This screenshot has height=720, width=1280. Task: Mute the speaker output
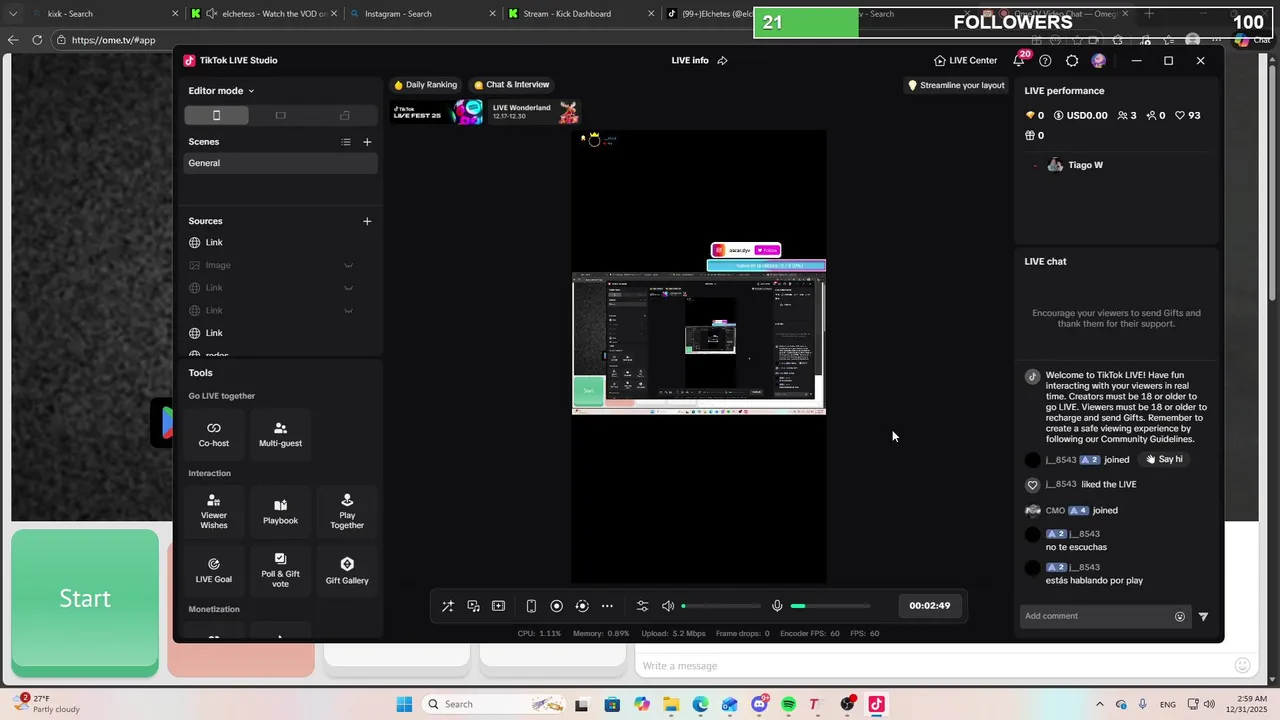point(668,606)
